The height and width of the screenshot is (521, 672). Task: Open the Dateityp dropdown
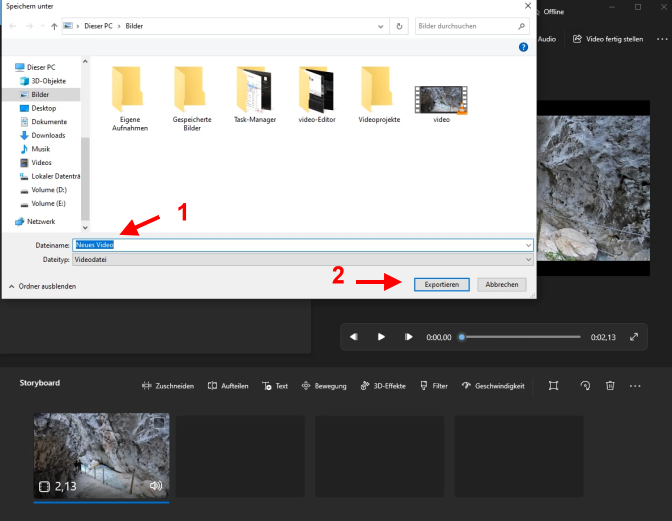click(527, 259)
